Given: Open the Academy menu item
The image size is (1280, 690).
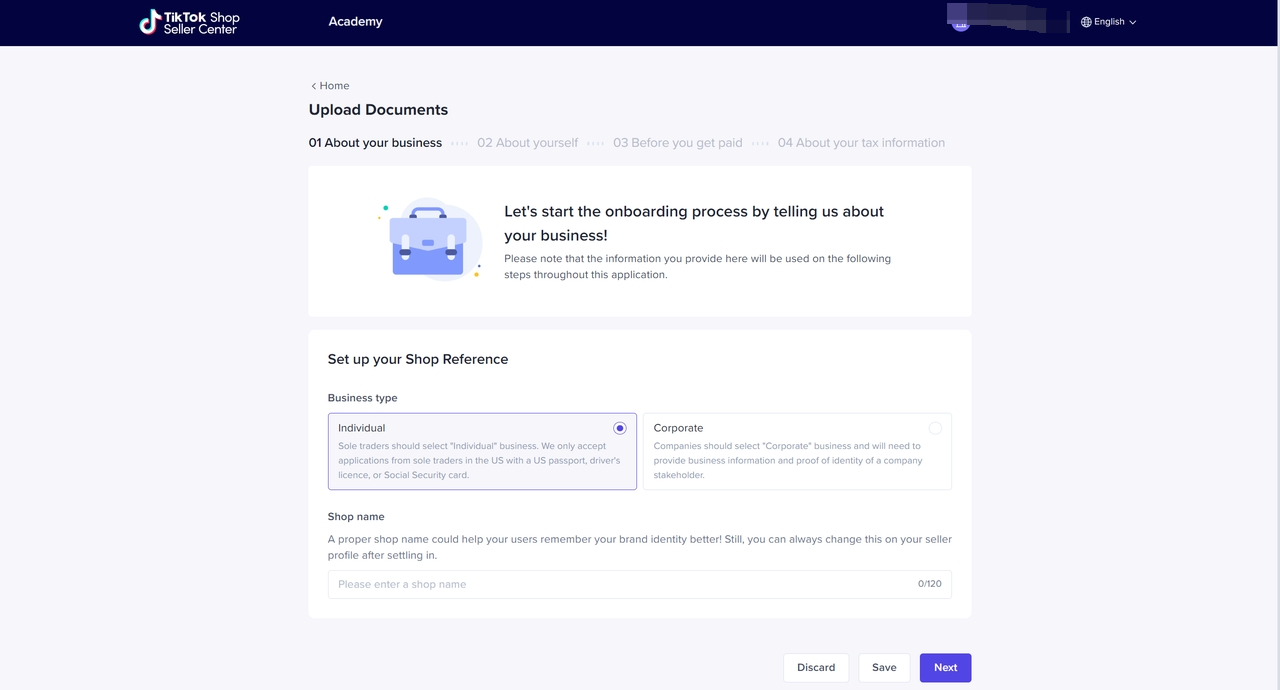Looking at the screenshot, I should 355,22.
